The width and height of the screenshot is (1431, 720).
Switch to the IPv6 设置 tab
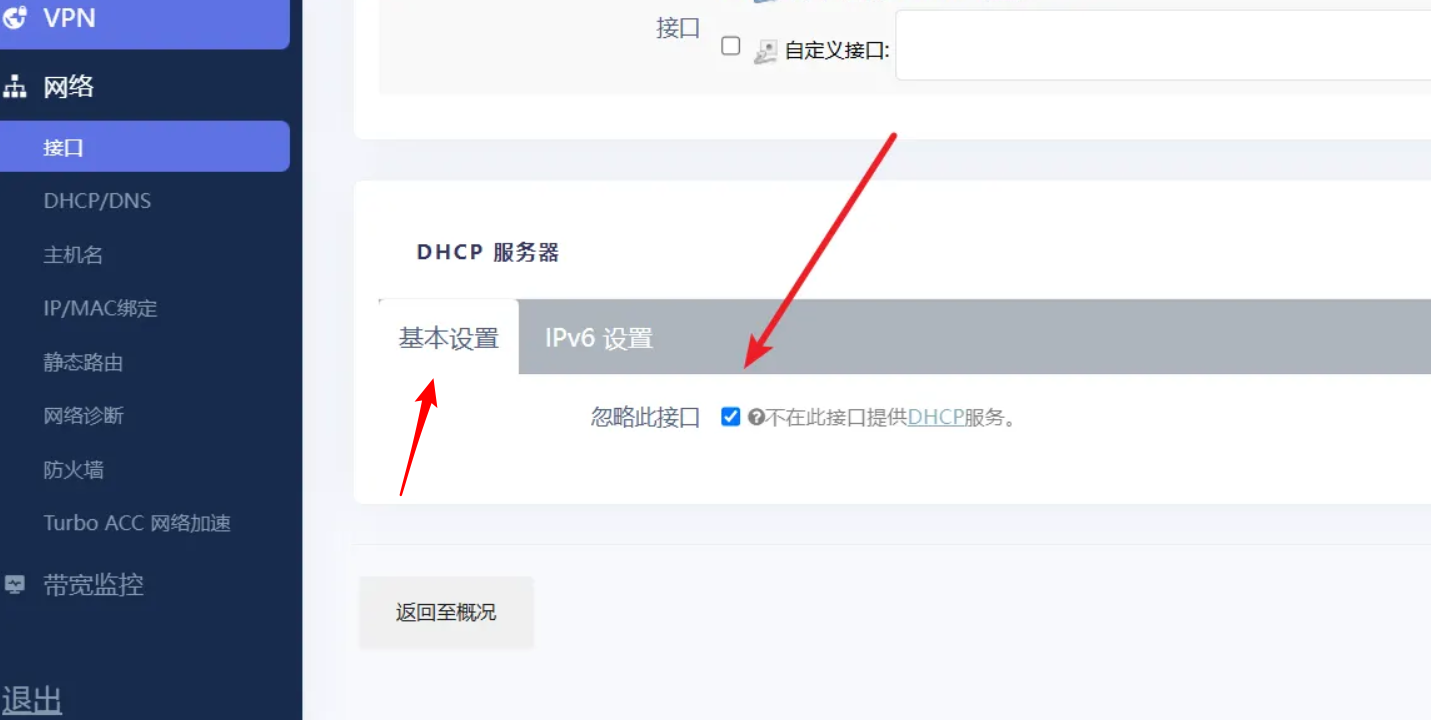point(599,338)
